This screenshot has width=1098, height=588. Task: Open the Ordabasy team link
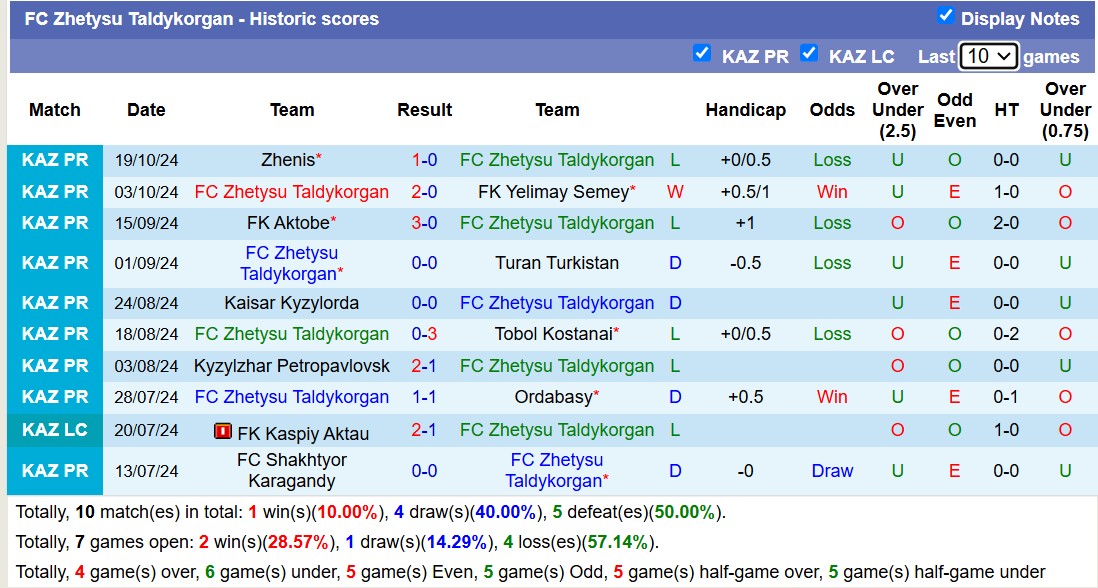click(552, 398)
